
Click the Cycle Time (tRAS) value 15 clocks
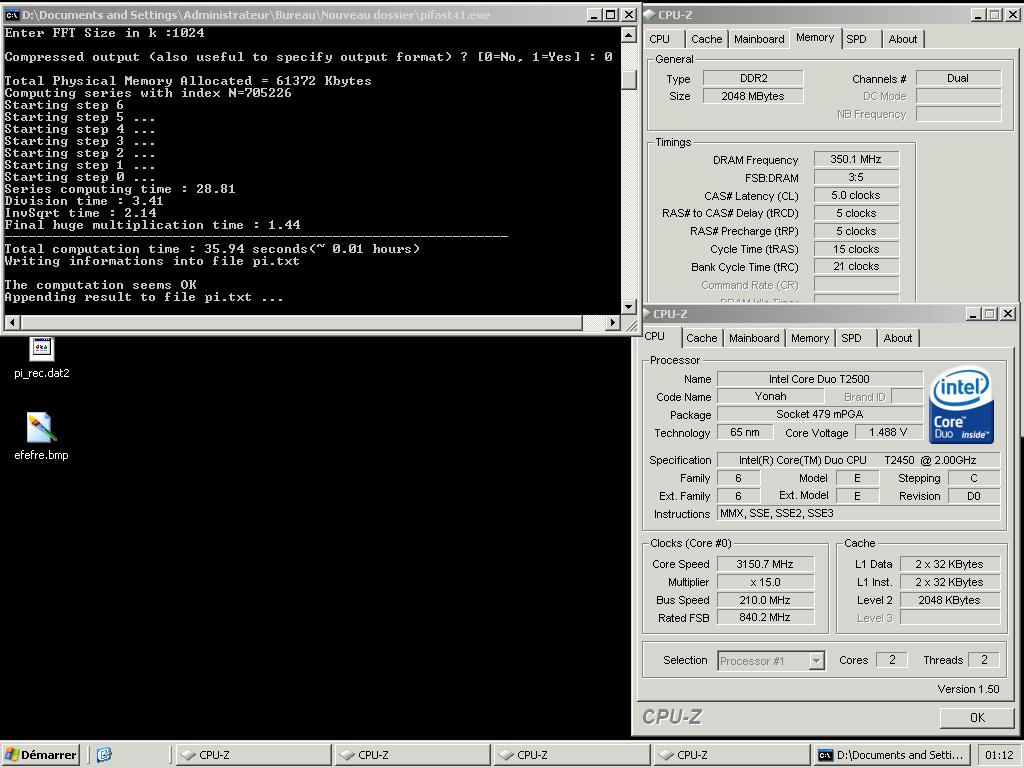(x=856, y=249)
